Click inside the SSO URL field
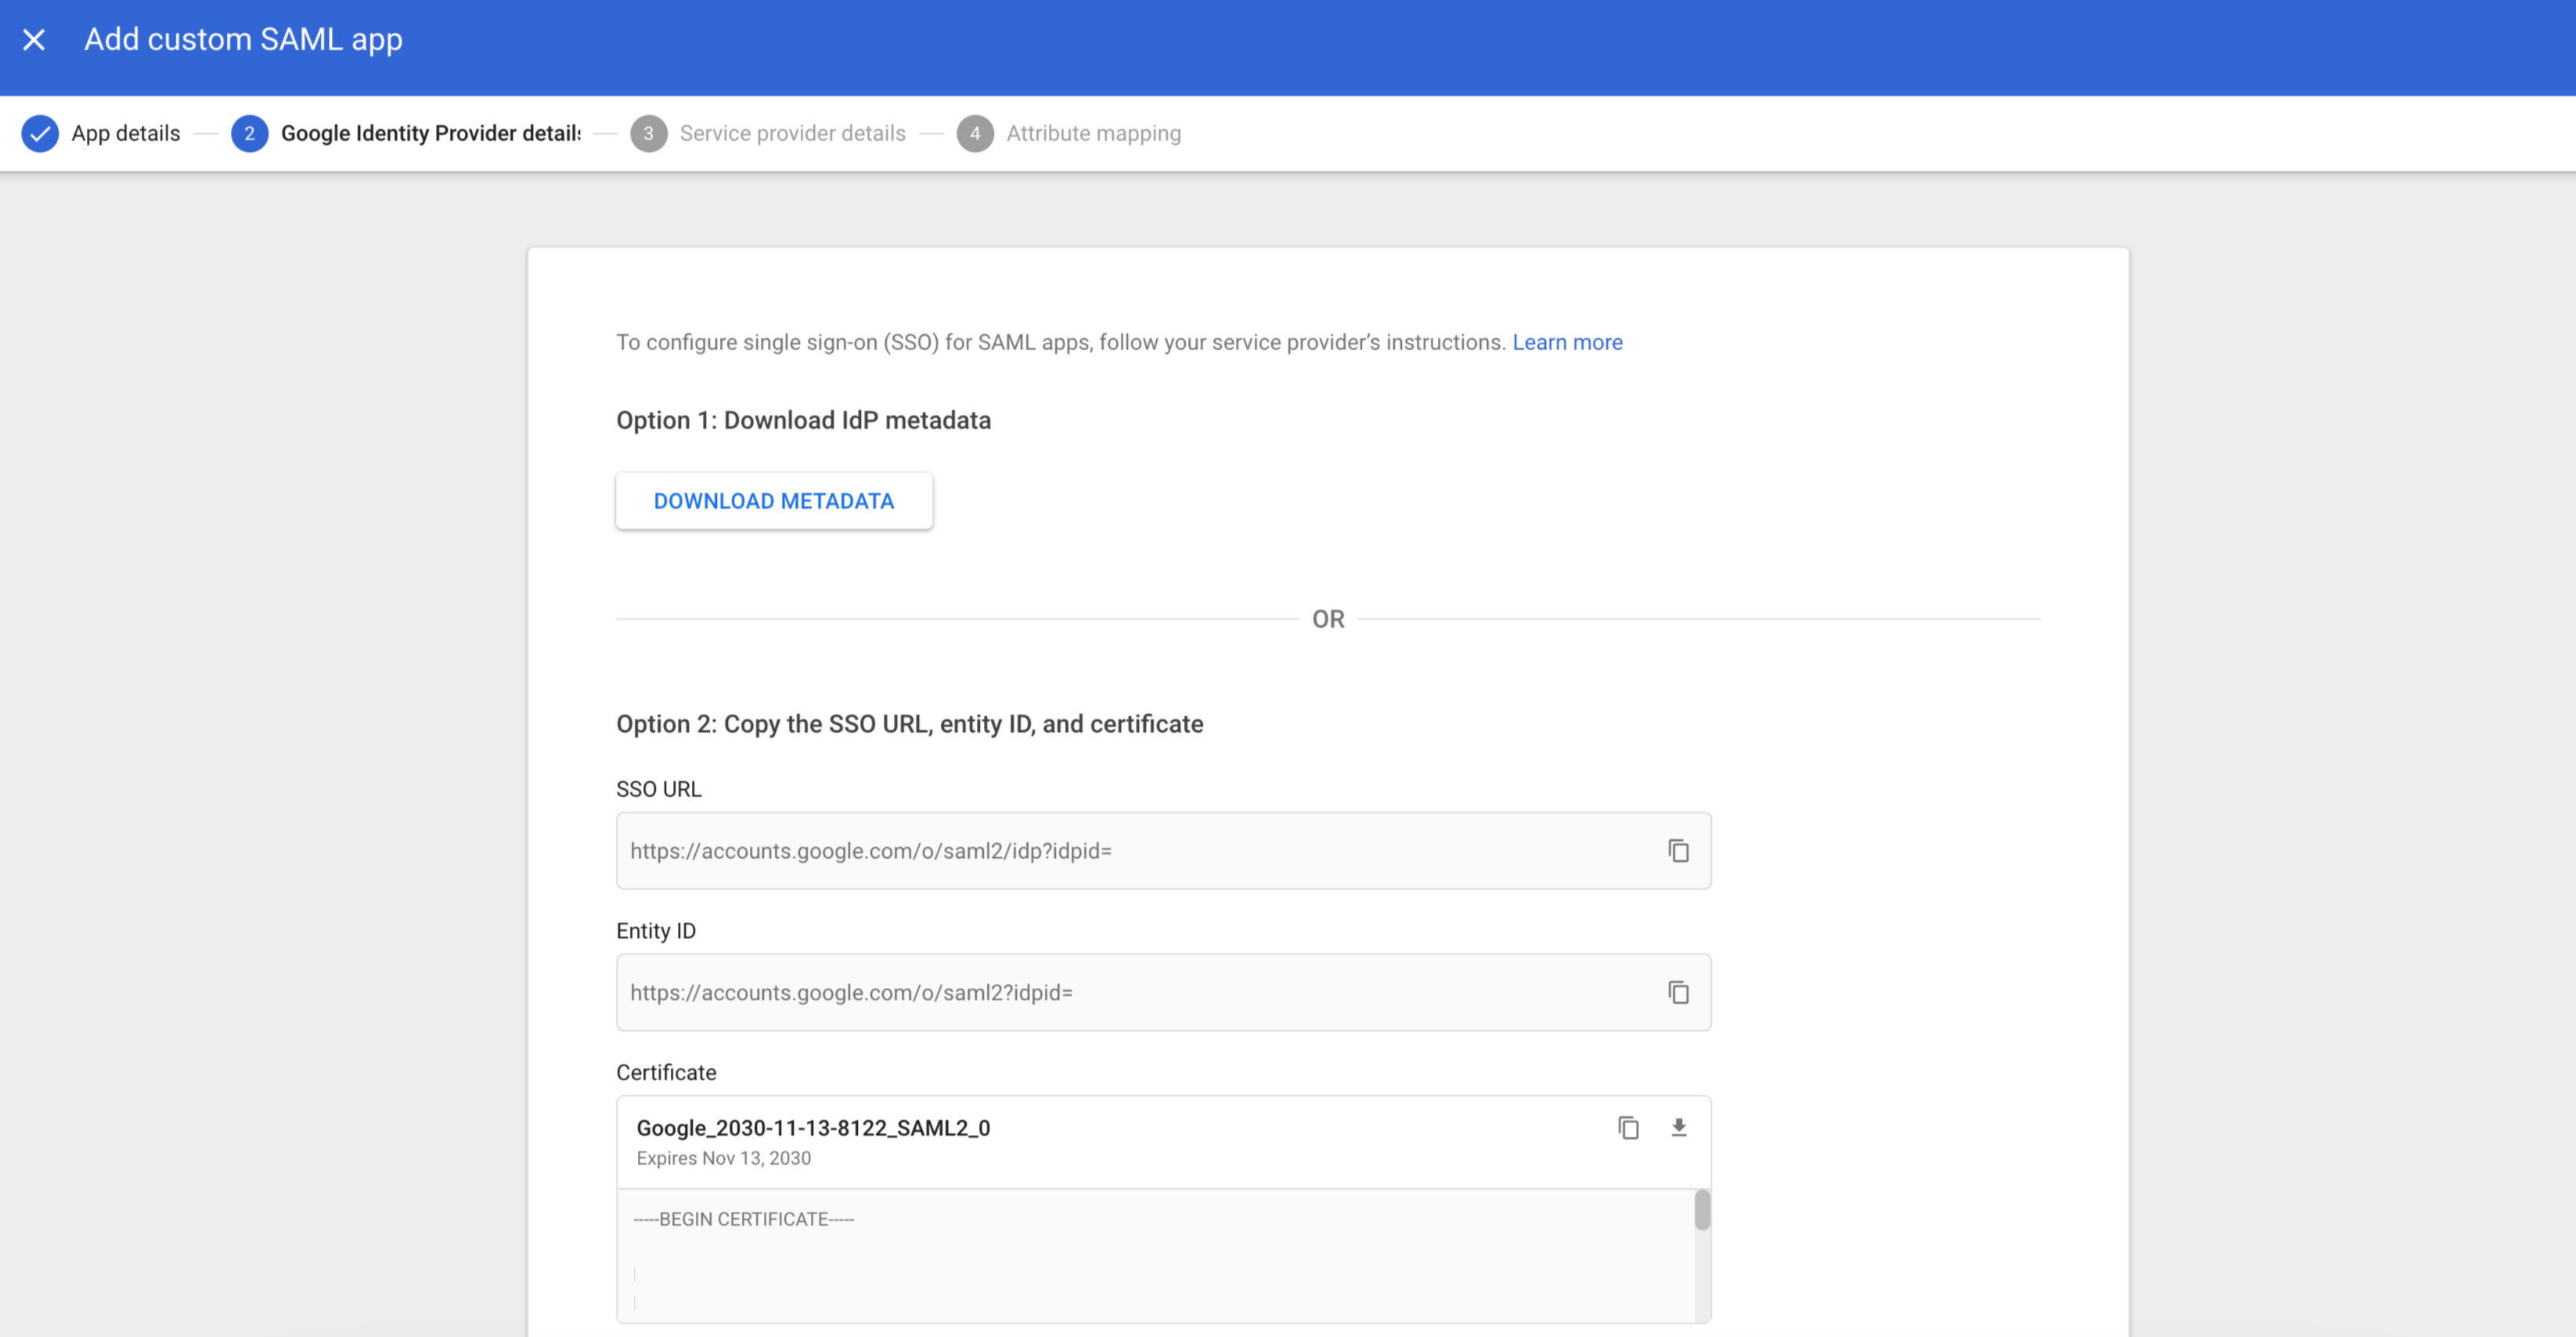The height and width of the screenshot is (1337, 2576). (x=1163, y=851)
